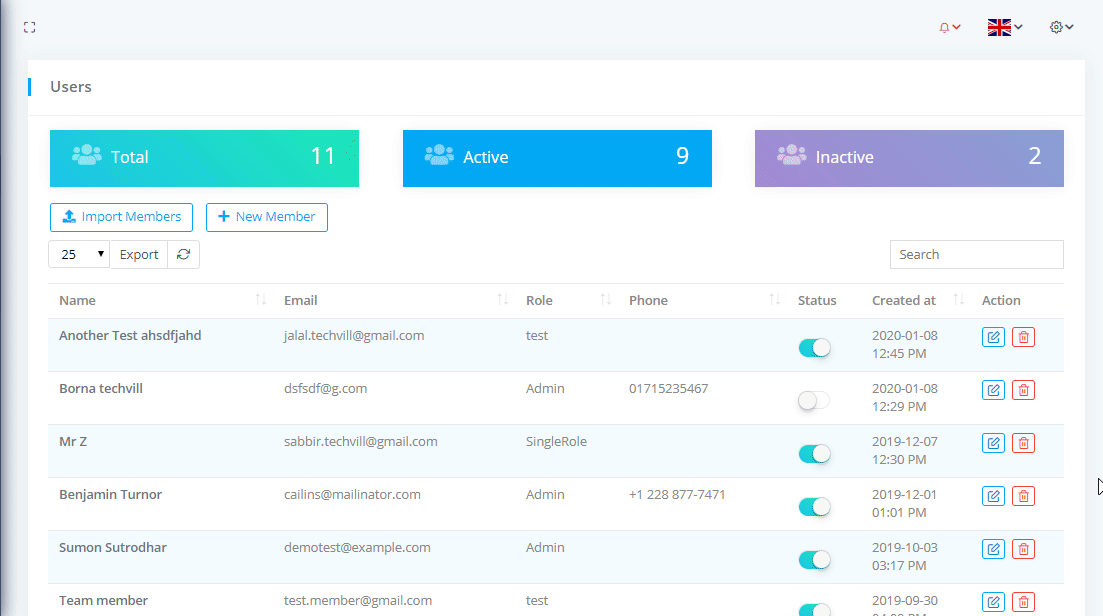Click the Search input field
The height and width of the screenshot is (616, 1103).
click(x=976, y=255)
